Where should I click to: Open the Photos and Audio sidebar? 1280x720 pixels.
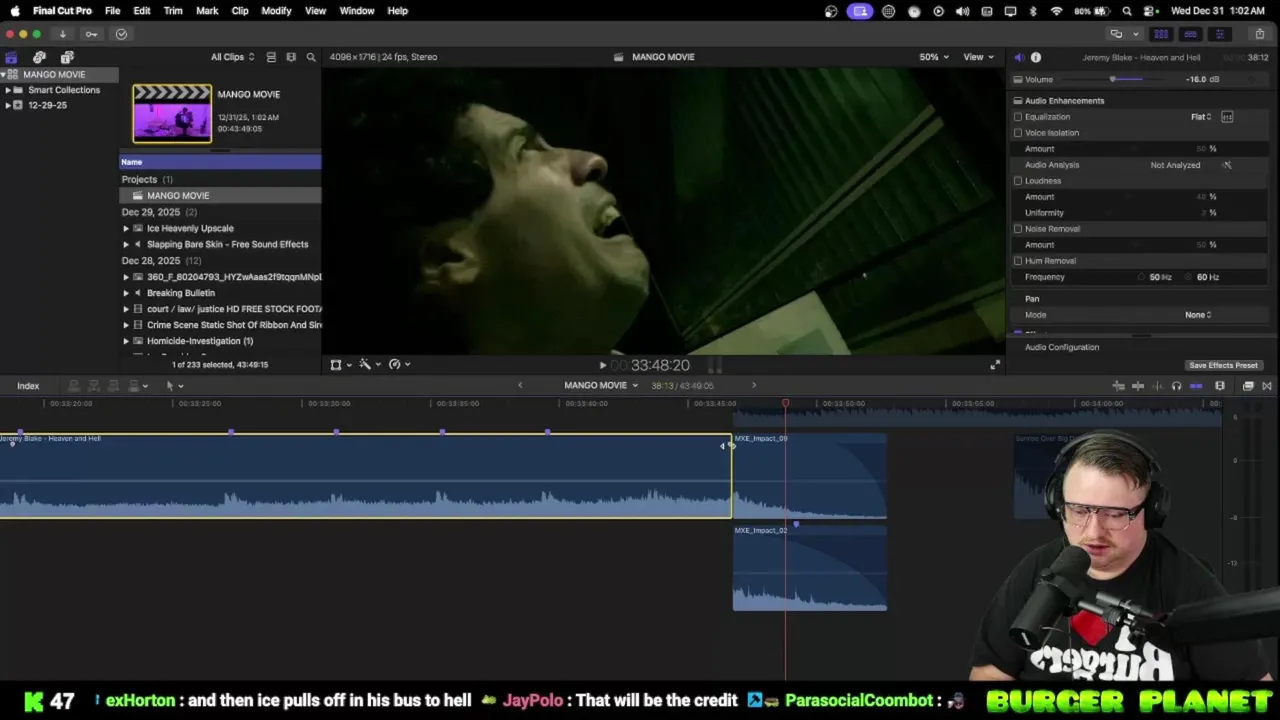tap(39, 57)
